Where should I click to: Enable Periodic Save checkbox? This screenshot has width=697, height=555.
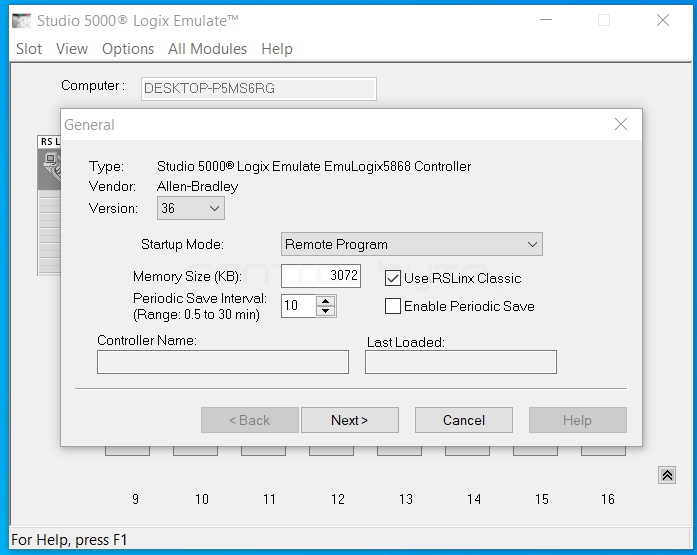click(393, 306)
